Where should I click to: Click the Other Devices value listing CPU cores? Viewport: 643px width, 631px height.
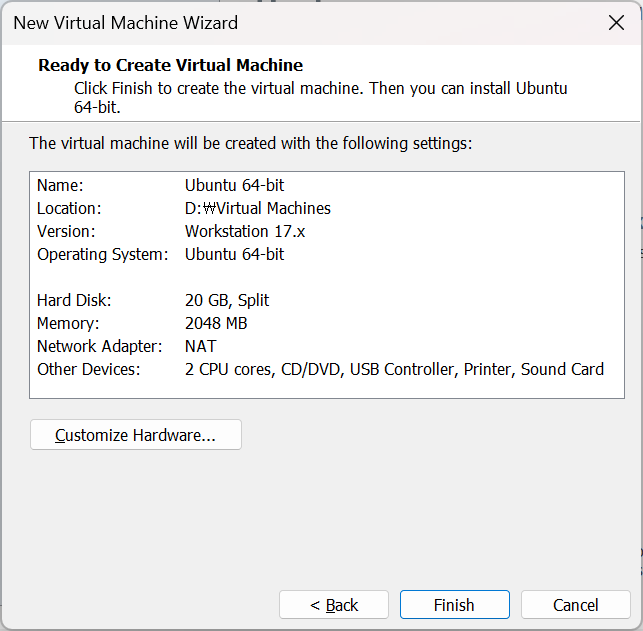pyautogui.click(x=394, y=369)
